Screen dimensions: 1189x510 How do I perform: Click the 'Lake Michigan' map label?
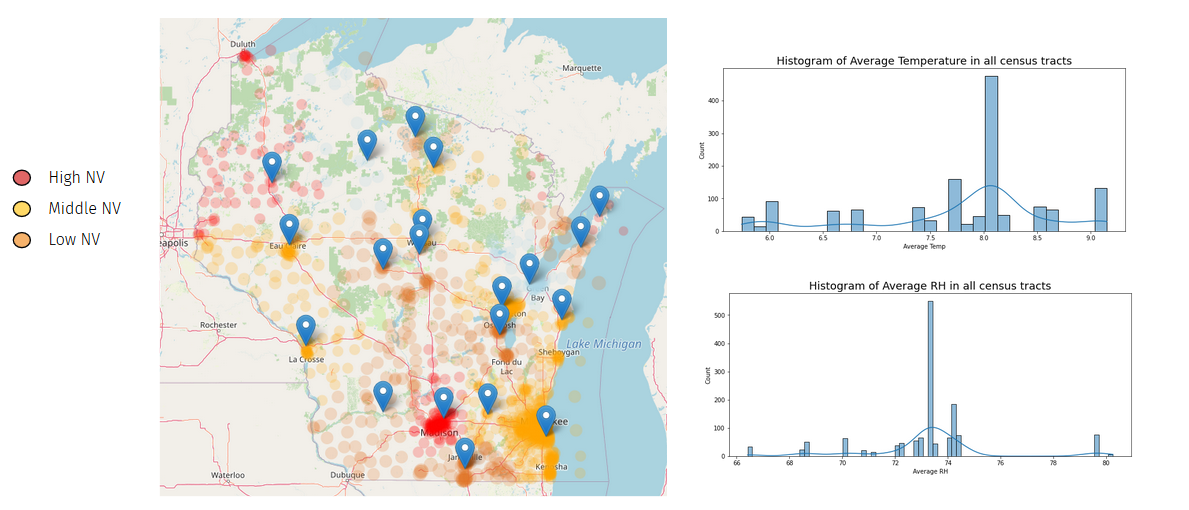pos(604,344)
